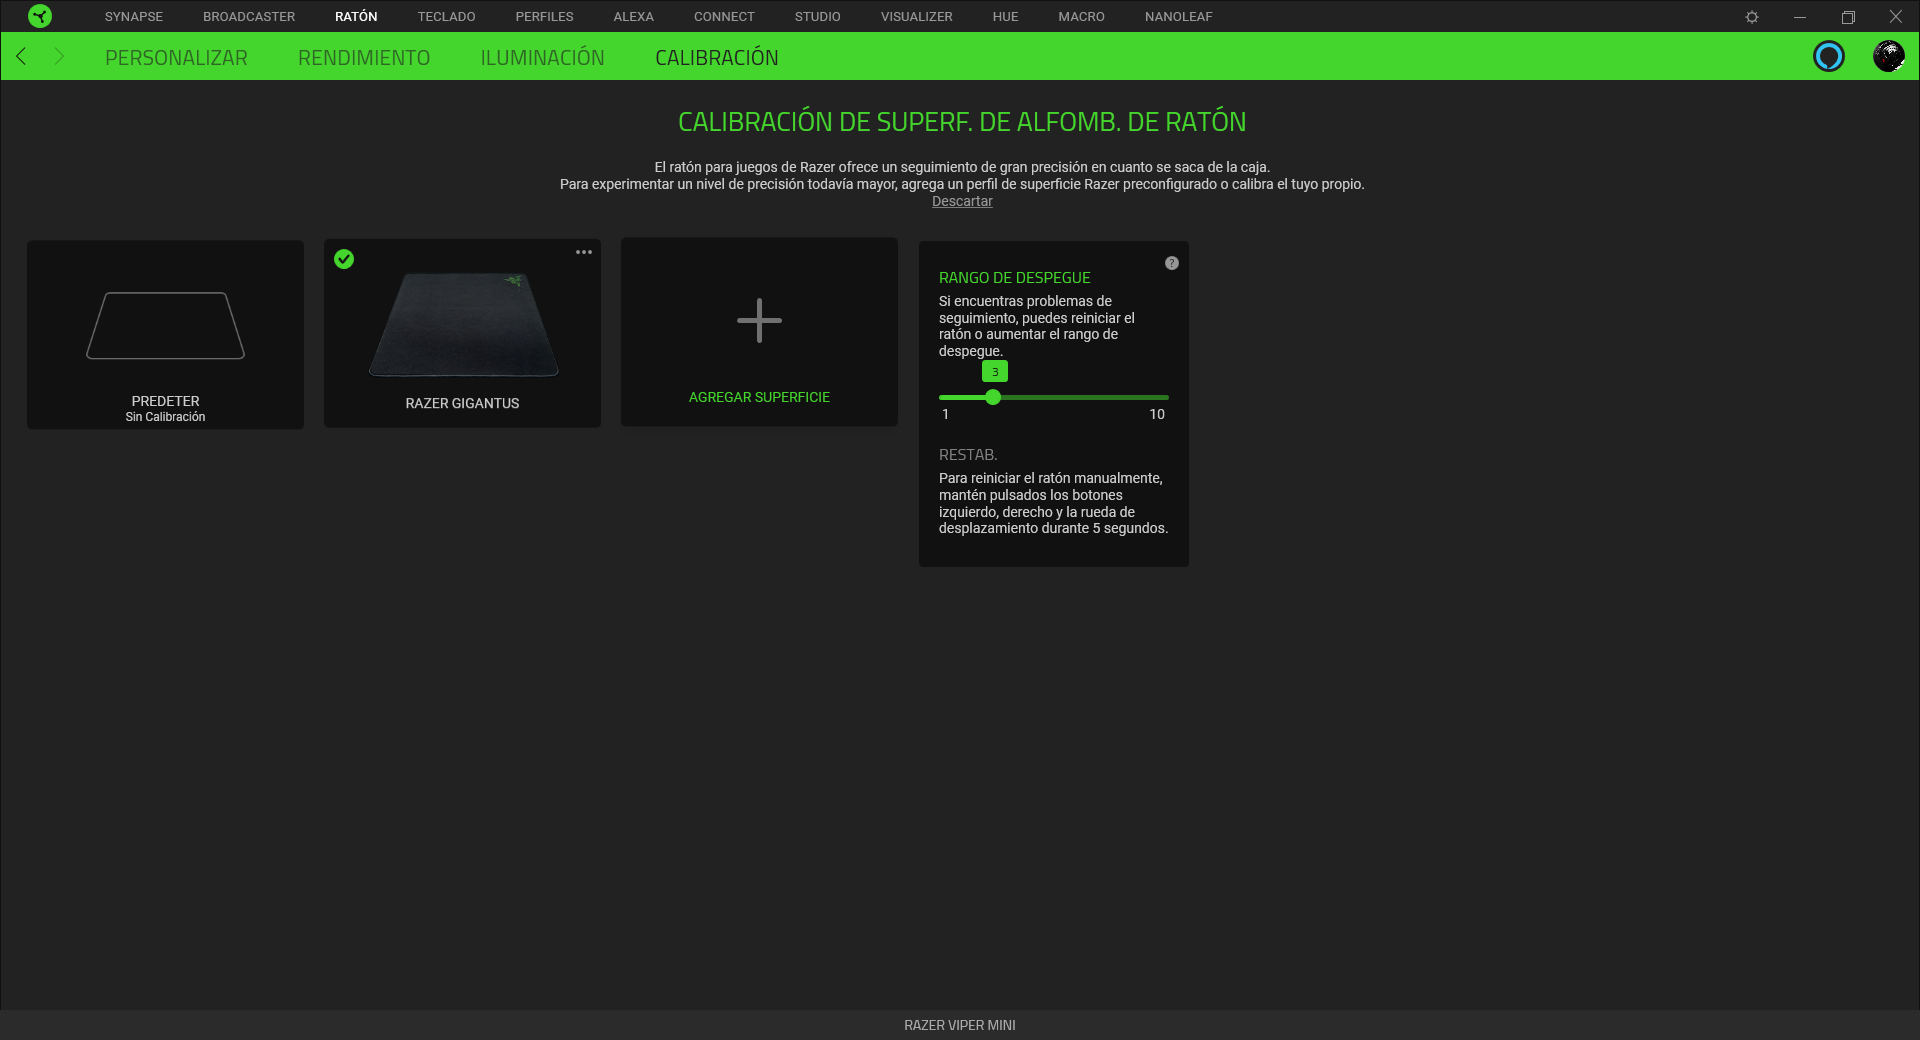Open the ALEXA tab
The image size is (1920, 1040).
634,17
